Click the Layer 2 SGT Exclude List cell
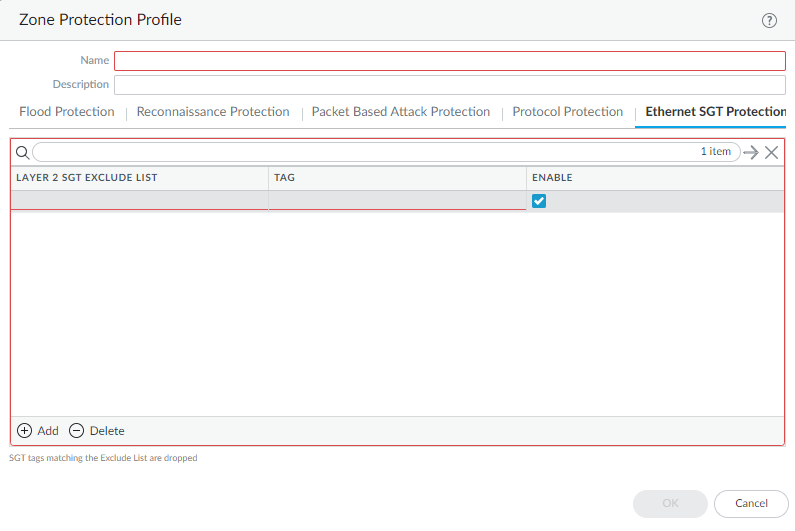 [x=139, y=201]
